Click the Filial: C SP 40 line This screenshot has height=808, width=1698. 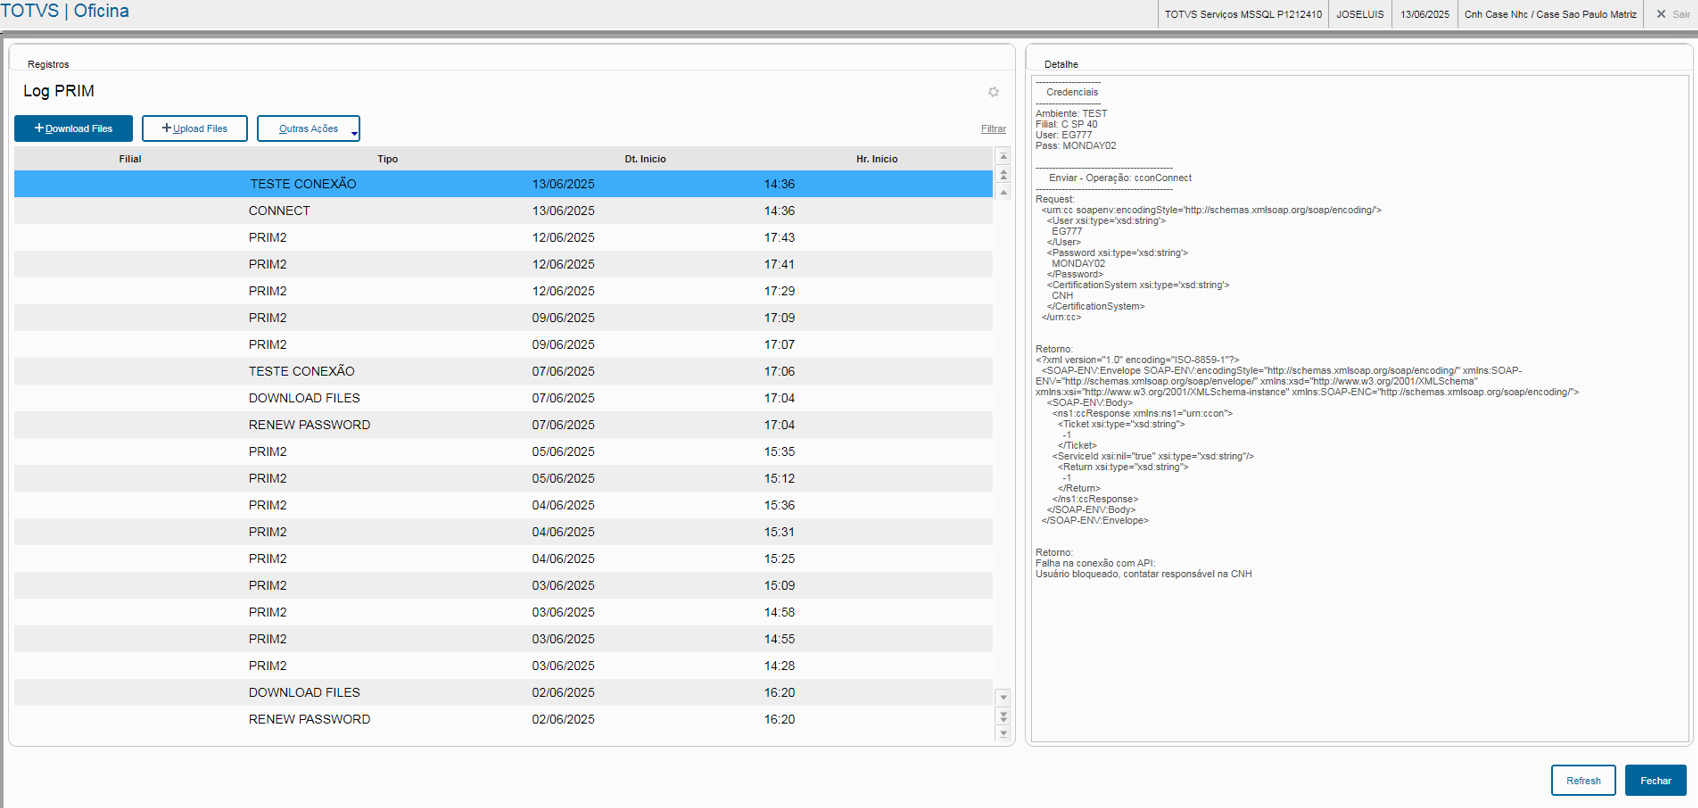pyautogui.click(x=1066, y=125)
